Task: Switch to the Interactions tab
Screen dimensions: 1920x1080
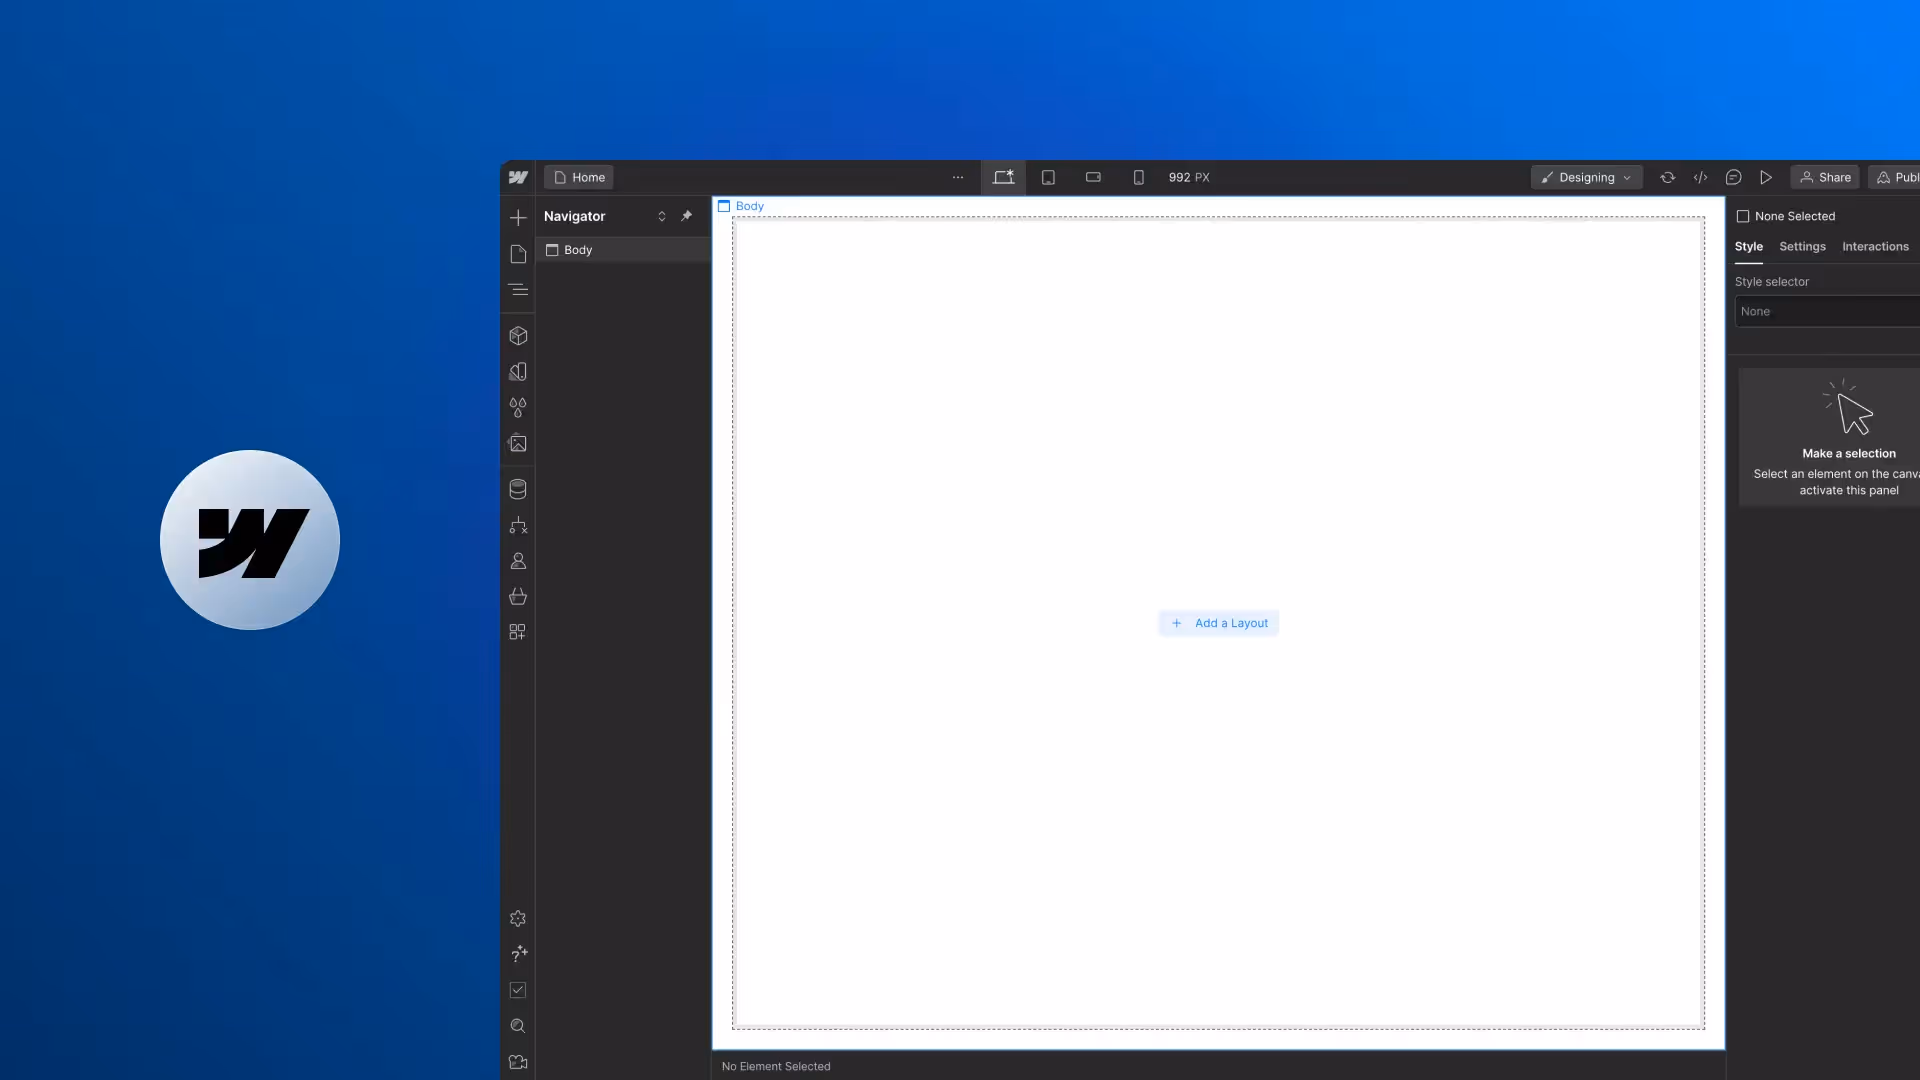Action: 1875,247
